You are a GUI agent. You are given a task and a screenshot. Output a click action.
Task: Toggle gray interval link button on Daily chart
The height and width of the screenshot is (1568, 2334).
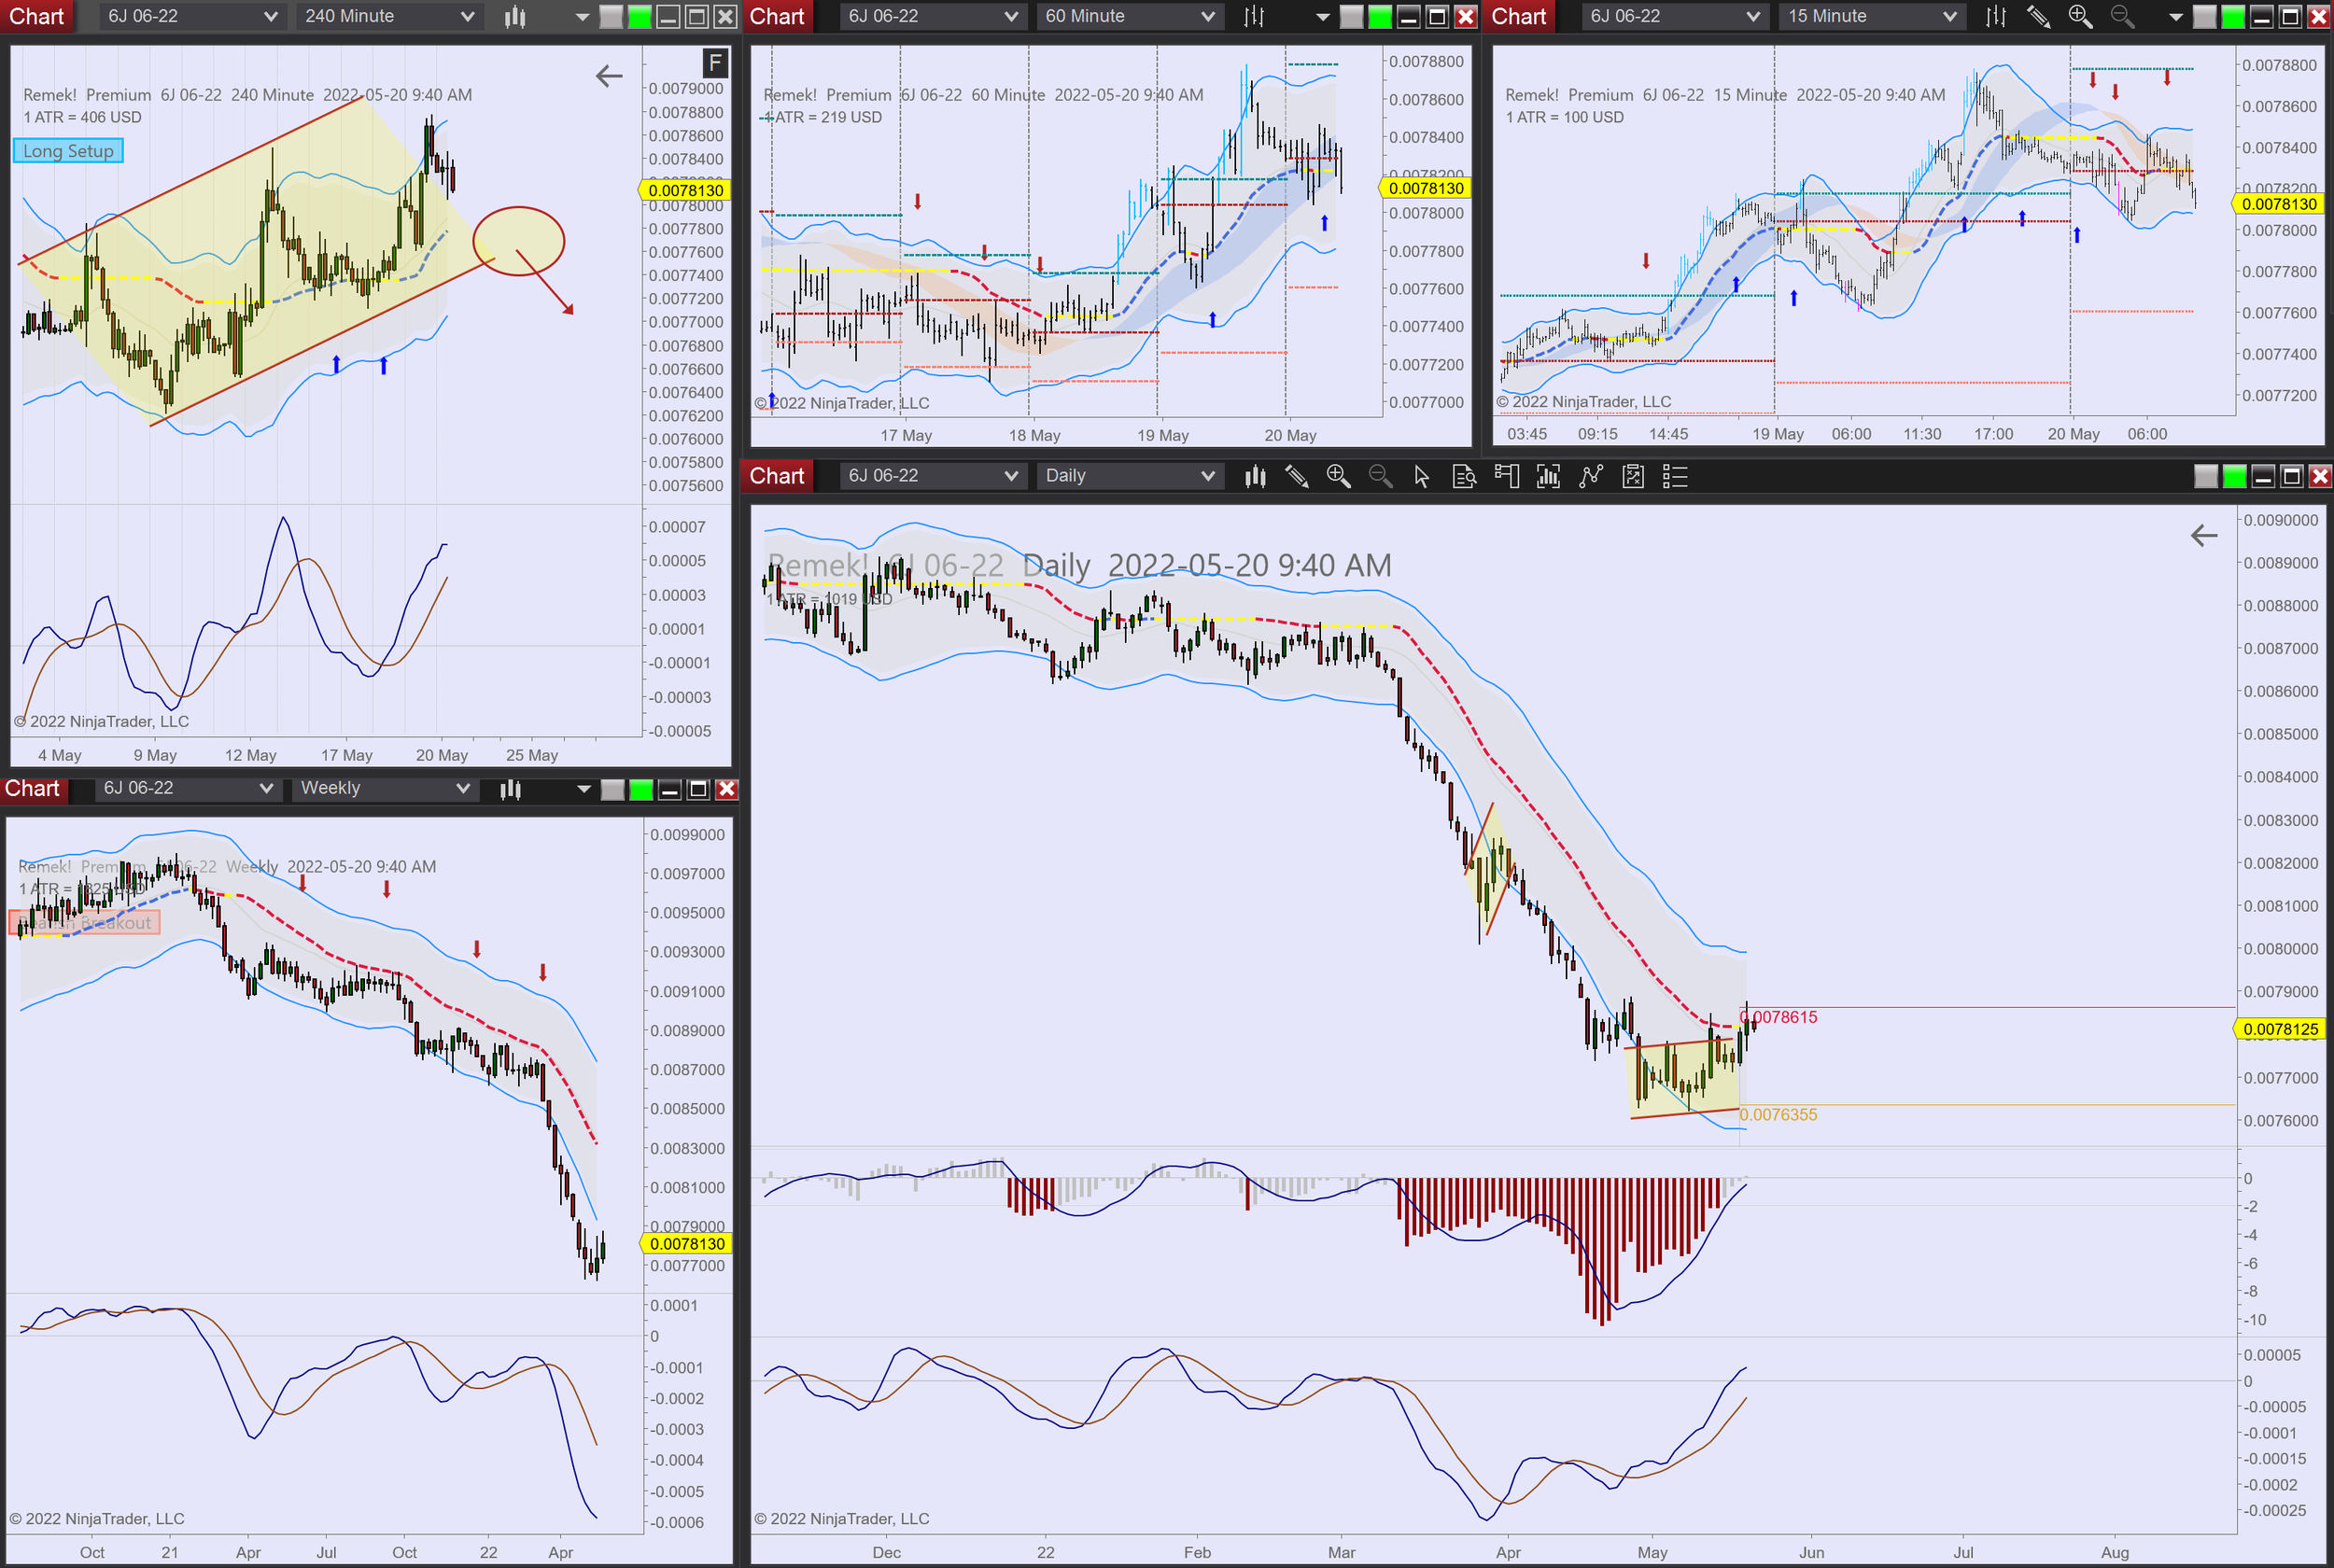2205,477
